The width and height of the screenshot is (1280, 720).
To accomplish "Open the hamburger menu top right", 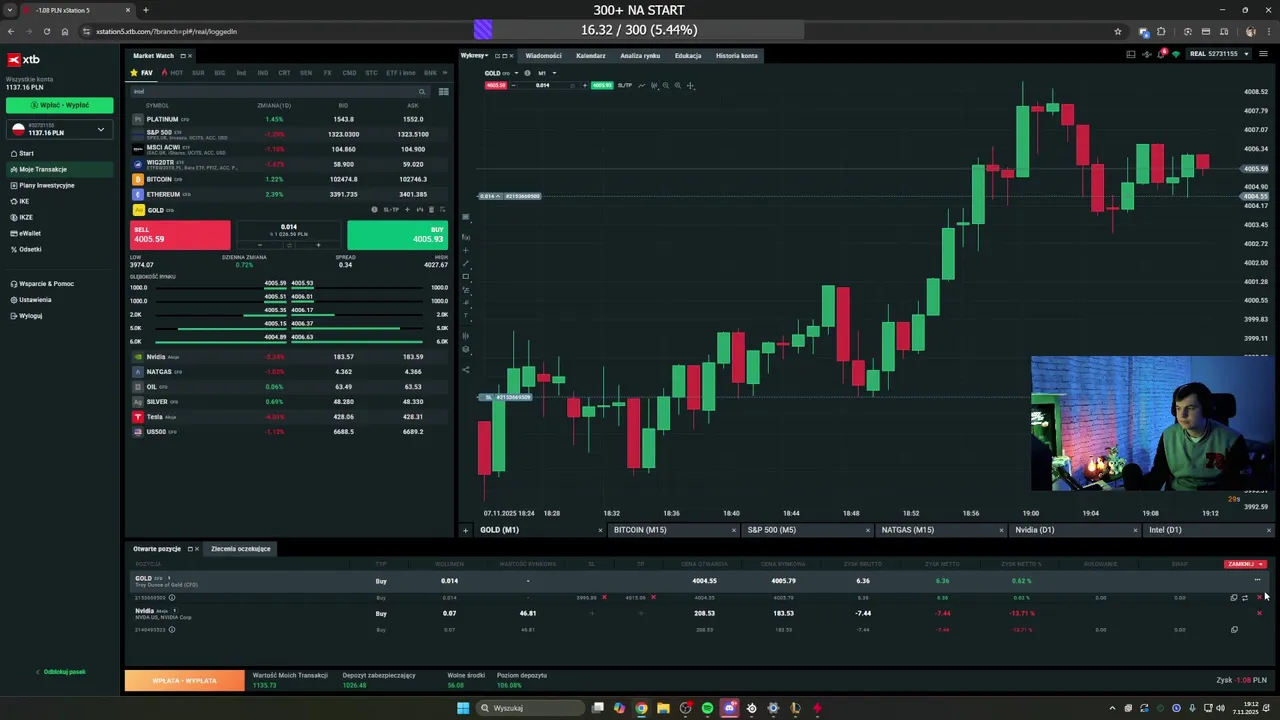I will click(x=1264, y=54).
